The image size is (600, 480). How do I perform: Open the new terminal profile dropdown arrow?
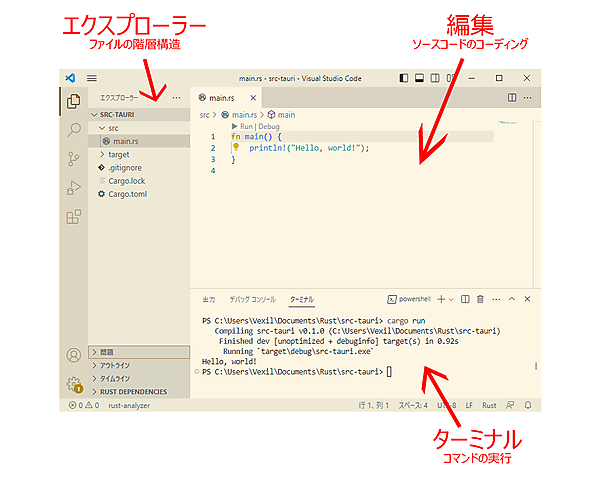tap(451, 299)
